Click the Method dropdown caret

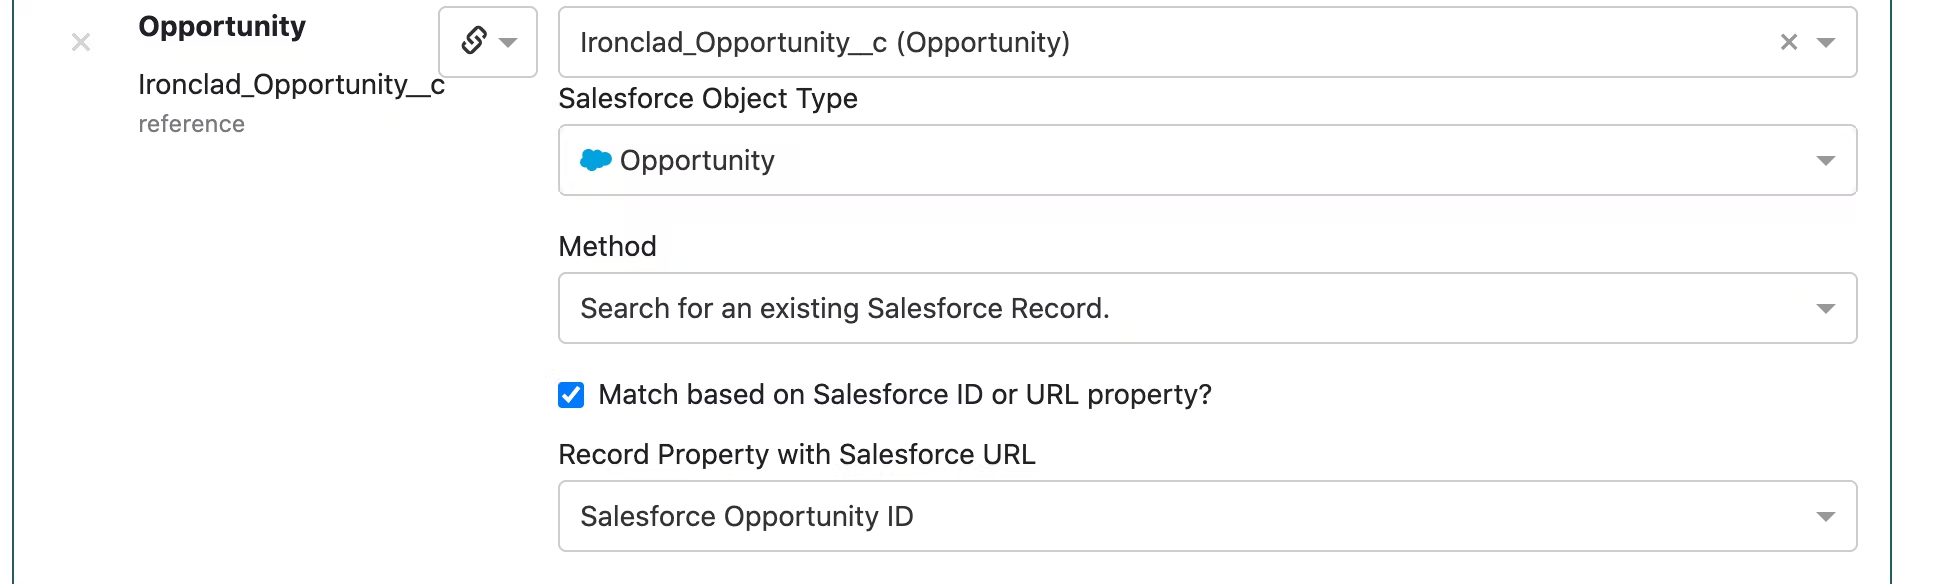1826,308
